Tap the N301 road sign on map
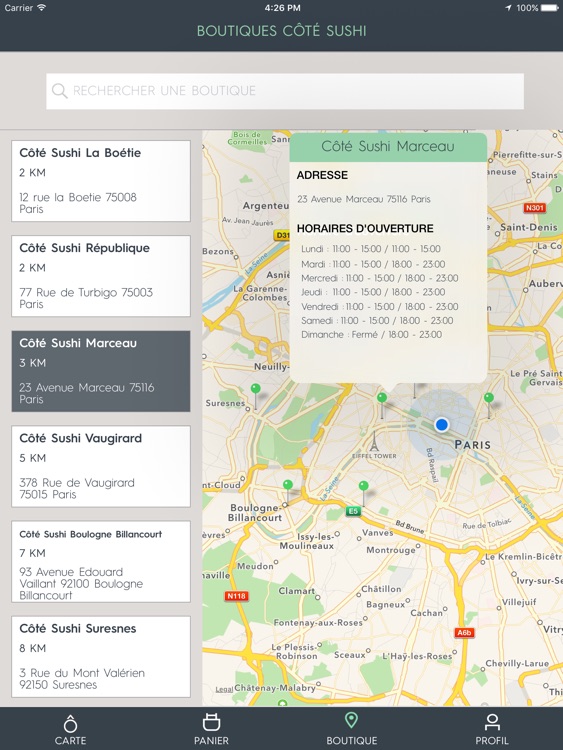Viewport: 563px width, 750px height. tap(535, 208)
